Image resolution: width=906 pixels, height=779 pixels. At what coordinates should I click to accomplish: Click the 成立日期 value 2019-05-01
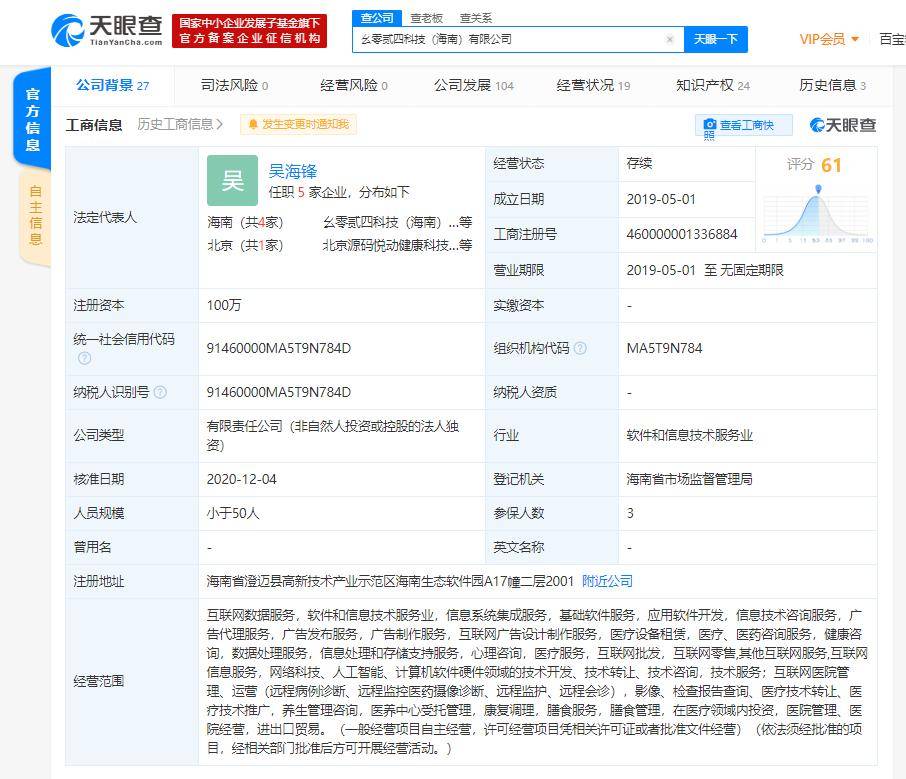[661, 199]
